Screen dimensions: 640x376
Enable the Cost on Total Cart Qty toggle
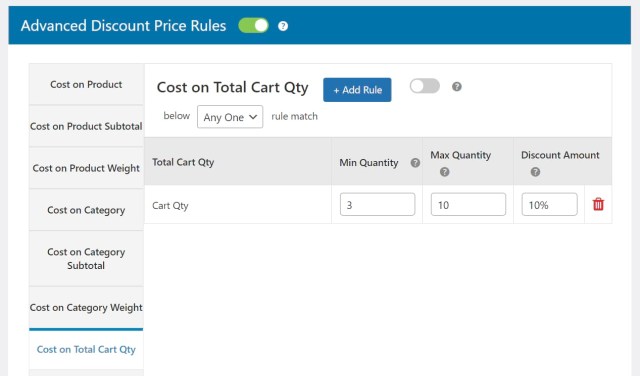click(424, 86)
